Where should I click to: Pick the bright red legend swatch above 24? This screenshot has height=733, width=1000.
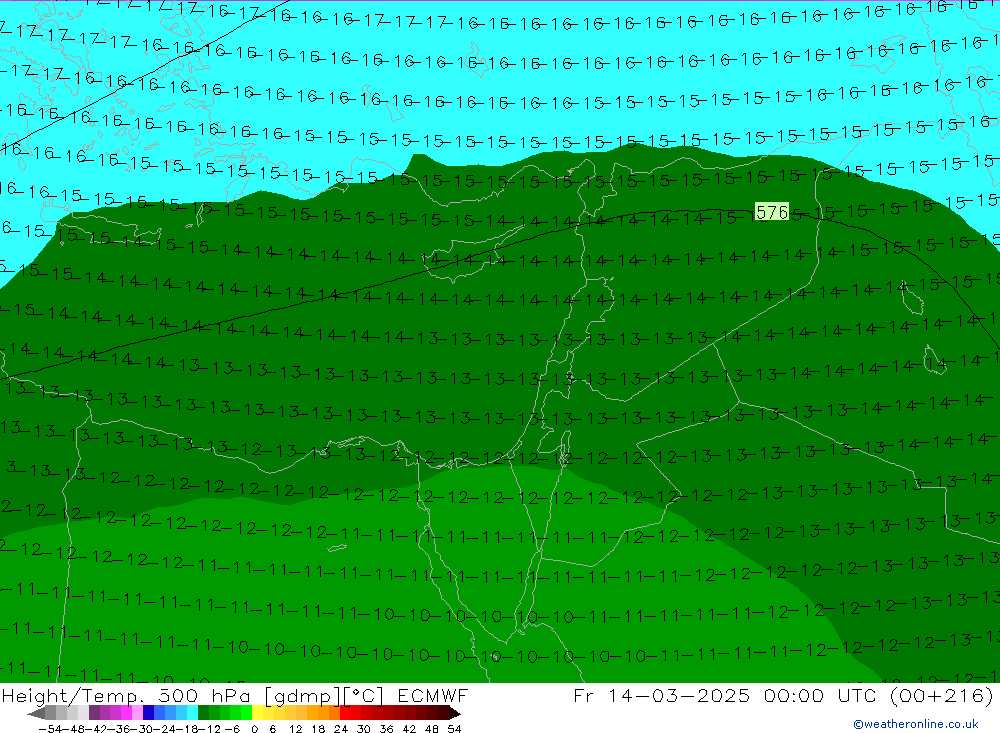(x=345, y=713)
